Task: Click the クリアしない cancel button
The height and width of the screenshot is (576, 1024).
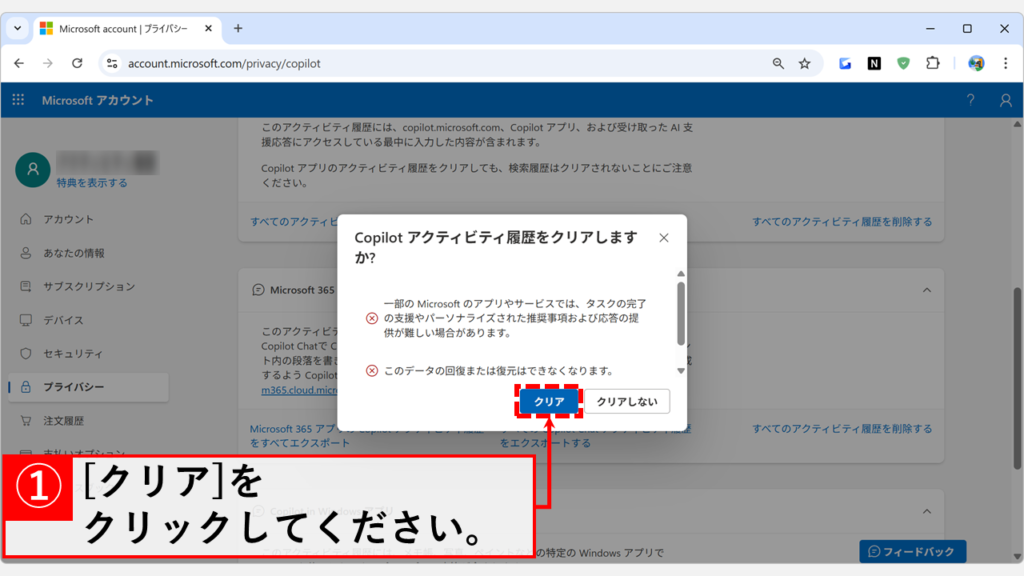Action: pyautogui.click(x=627, y=401)
